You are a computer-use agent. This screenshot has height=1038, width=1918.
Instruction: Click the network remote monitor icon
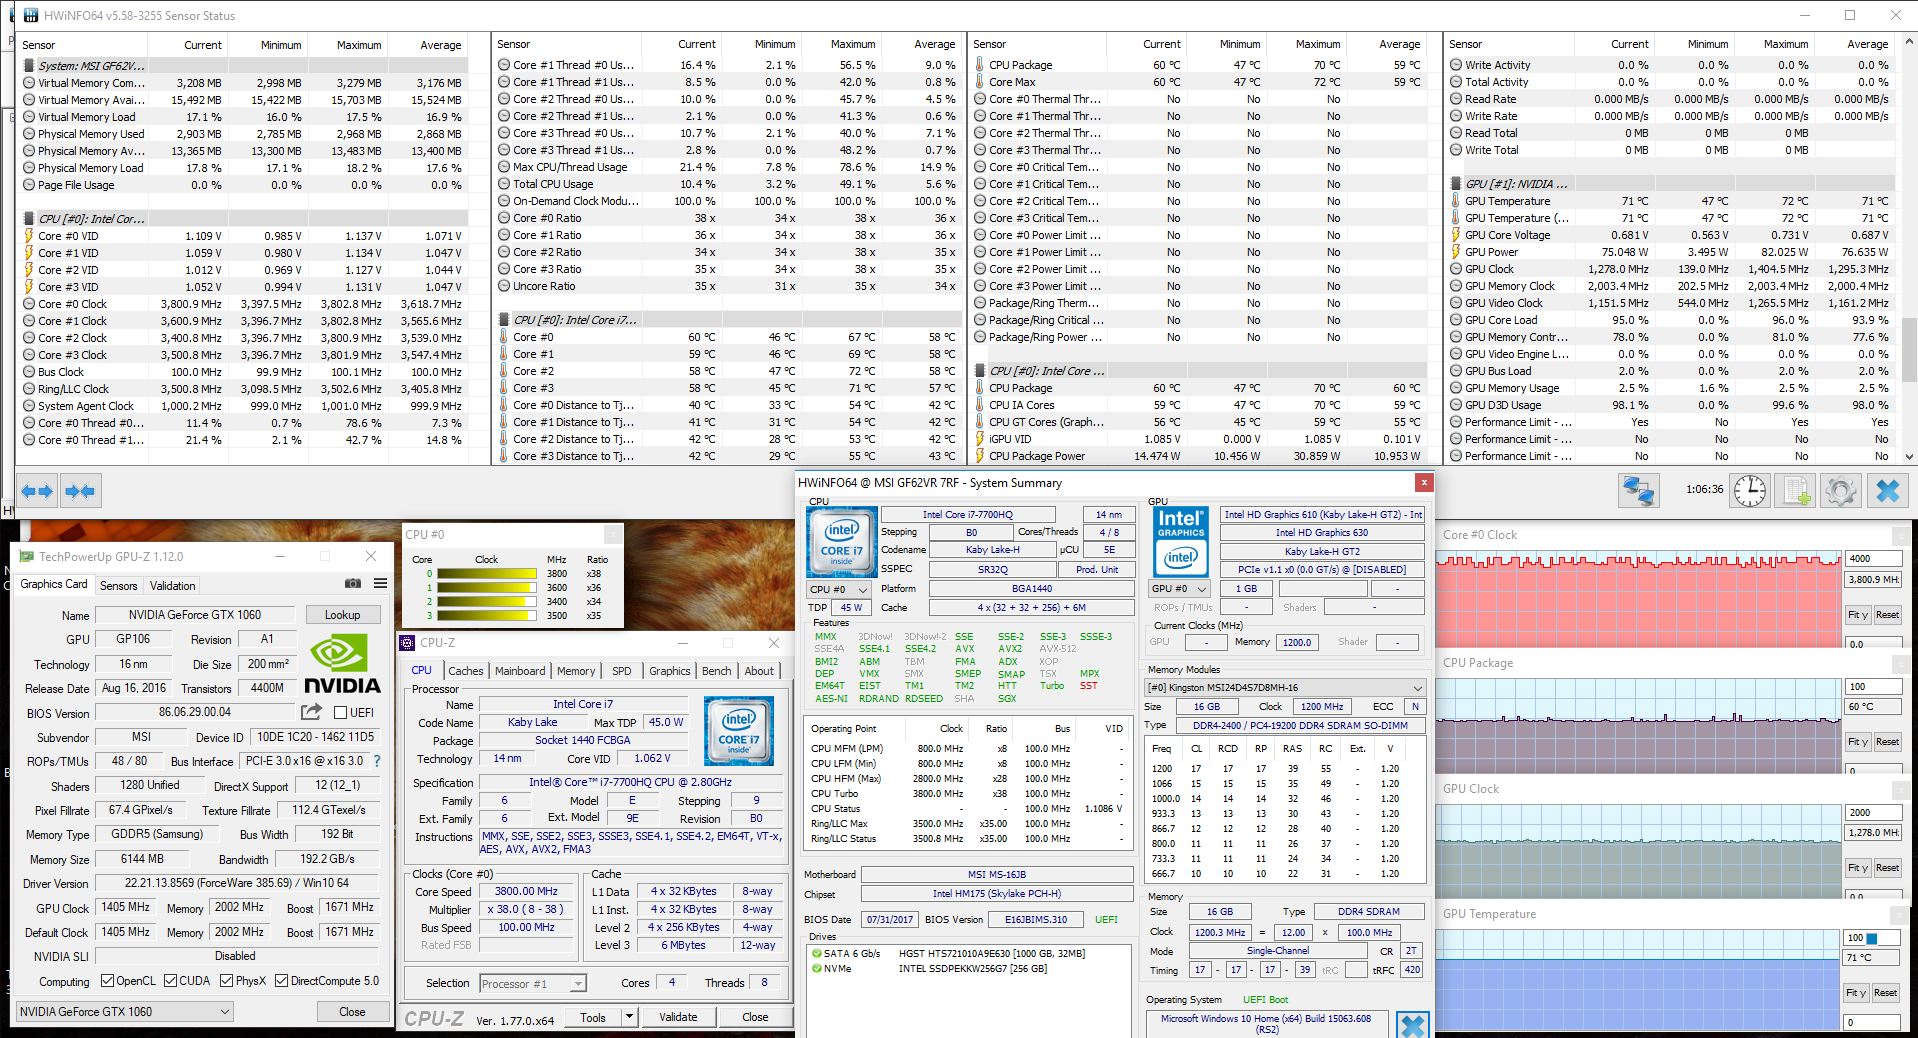click(x=1638, y=491)
